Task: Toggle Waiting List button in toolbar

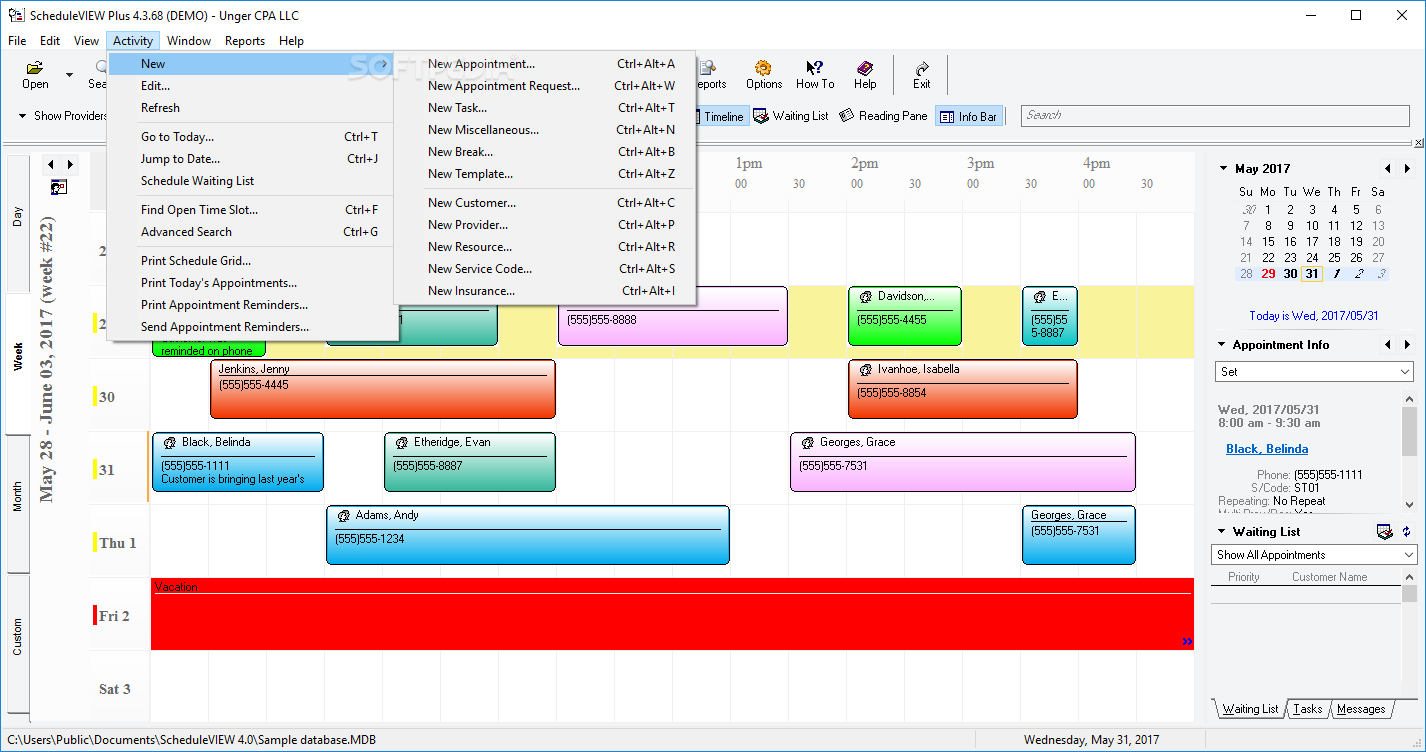Action: [790, 116]
